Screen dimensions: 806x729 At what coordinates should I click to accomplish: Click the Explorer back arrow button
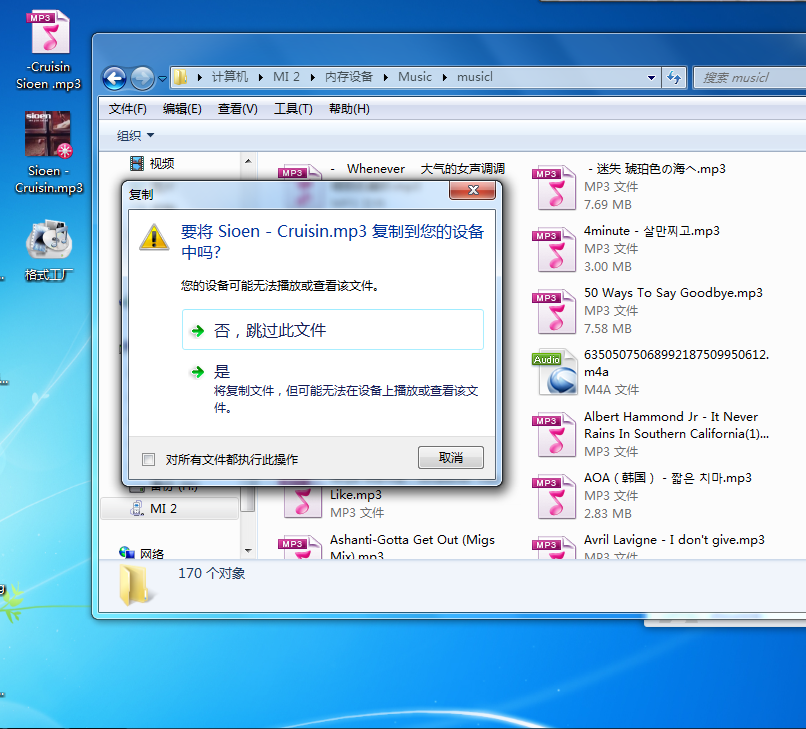click(114, 78)
